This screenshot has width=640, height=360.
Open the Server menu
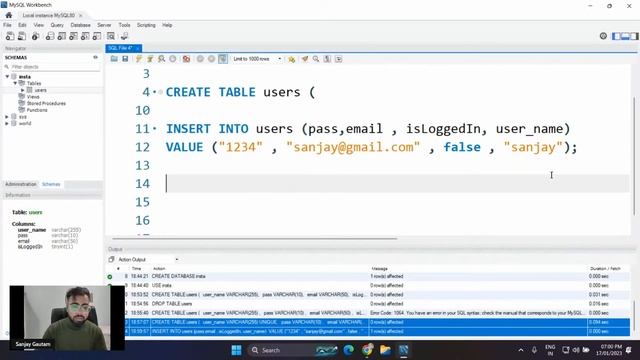[104, 25]
